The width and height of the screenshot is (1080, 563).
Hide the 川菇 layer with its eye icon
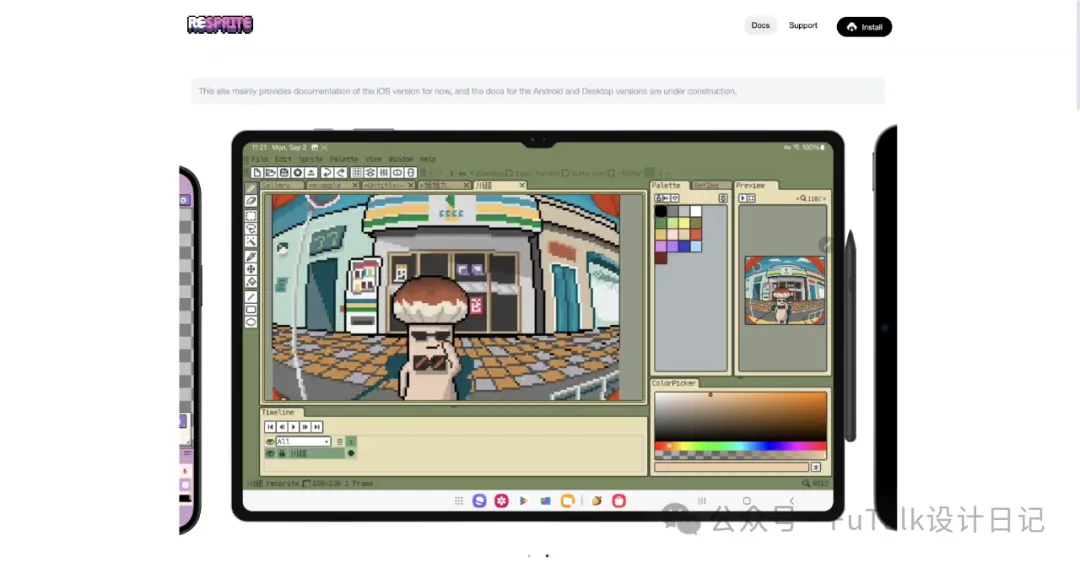(x=270, y=453)
